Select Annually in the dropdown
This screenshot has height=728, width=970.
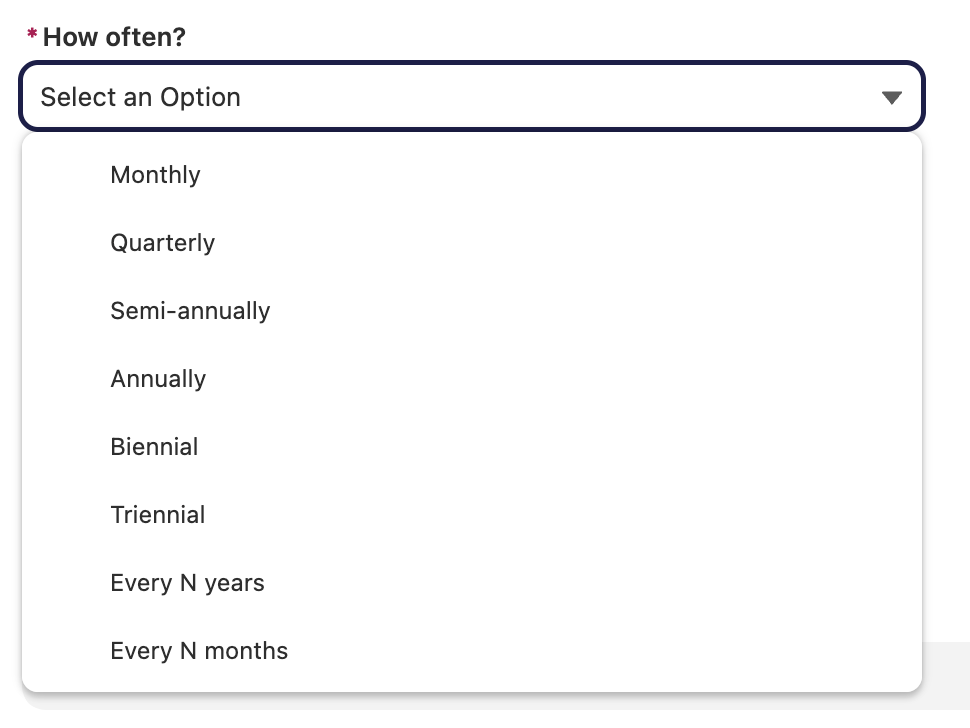coord(471,379)
